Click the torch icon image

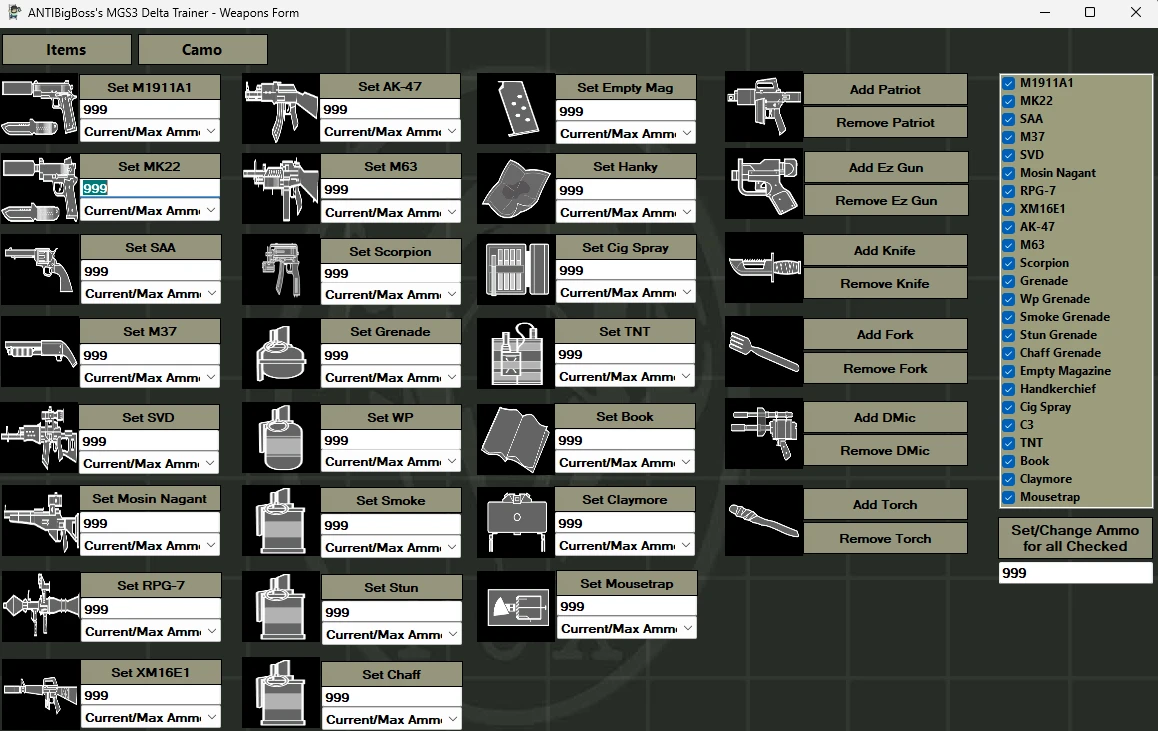click(x=764, y=521)
